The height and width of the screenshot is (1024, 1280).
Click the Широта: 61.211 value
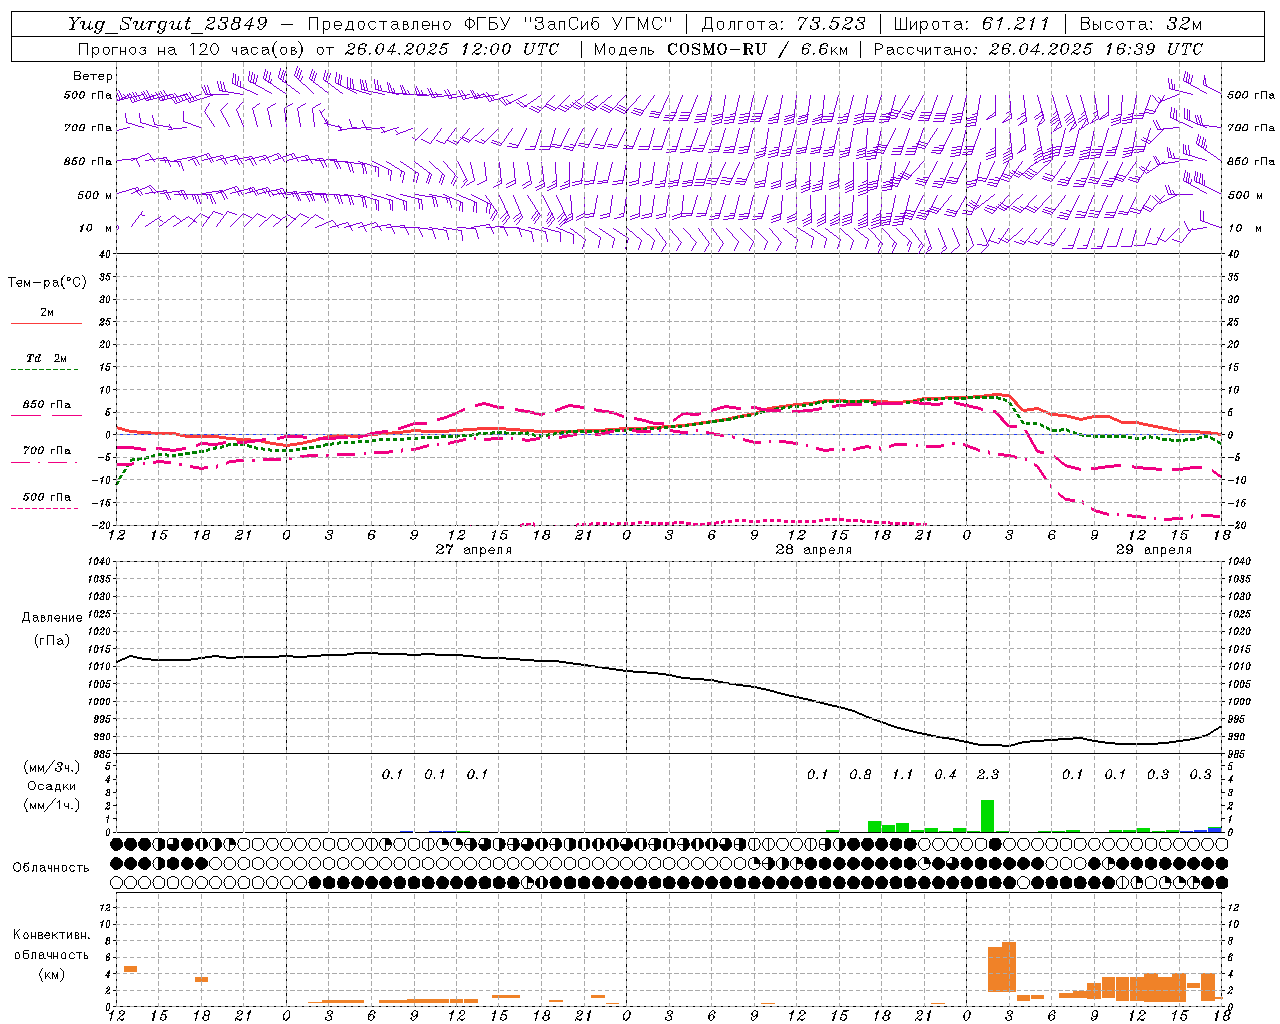coord(972,24)
